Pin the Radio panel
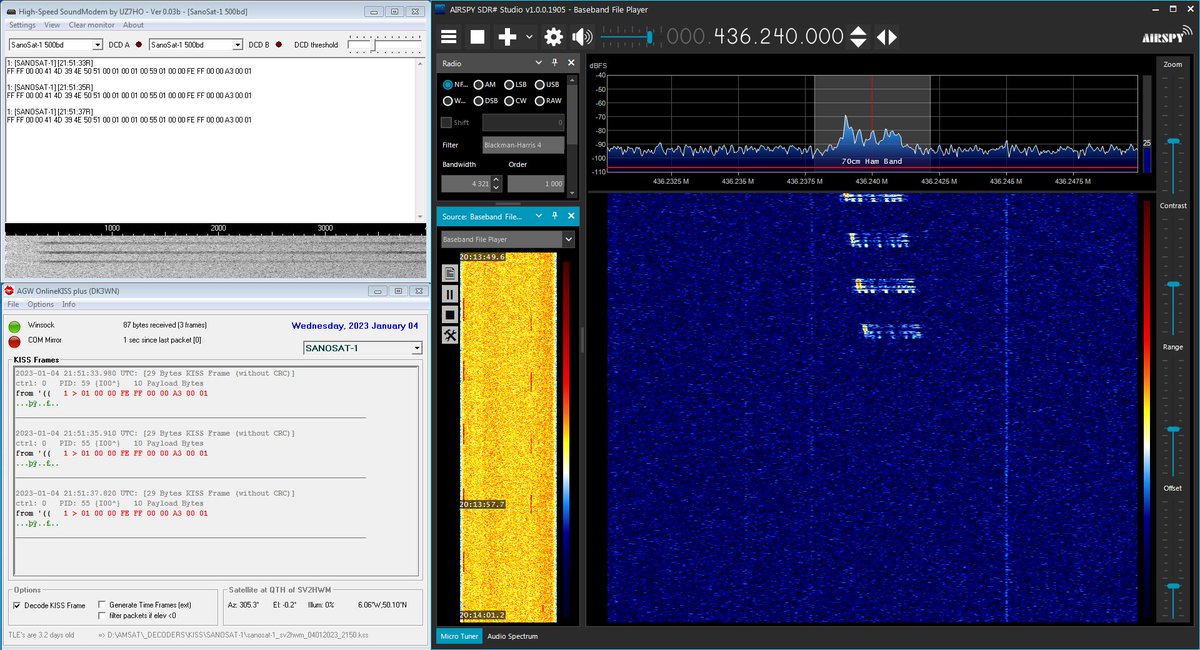1200x650 pixels. click(556, 62)
